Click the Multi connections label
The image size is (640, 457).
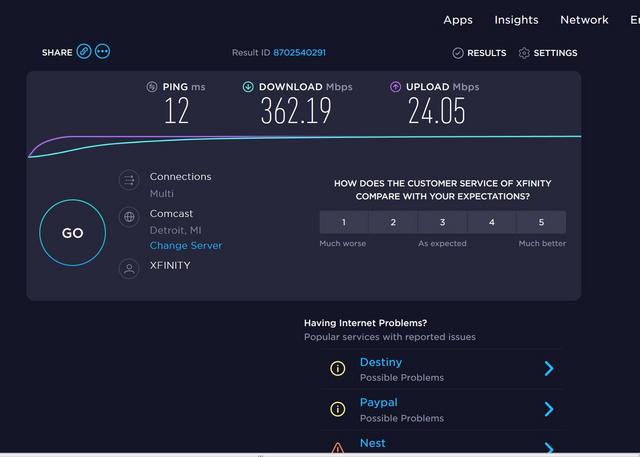pos(162,194)
